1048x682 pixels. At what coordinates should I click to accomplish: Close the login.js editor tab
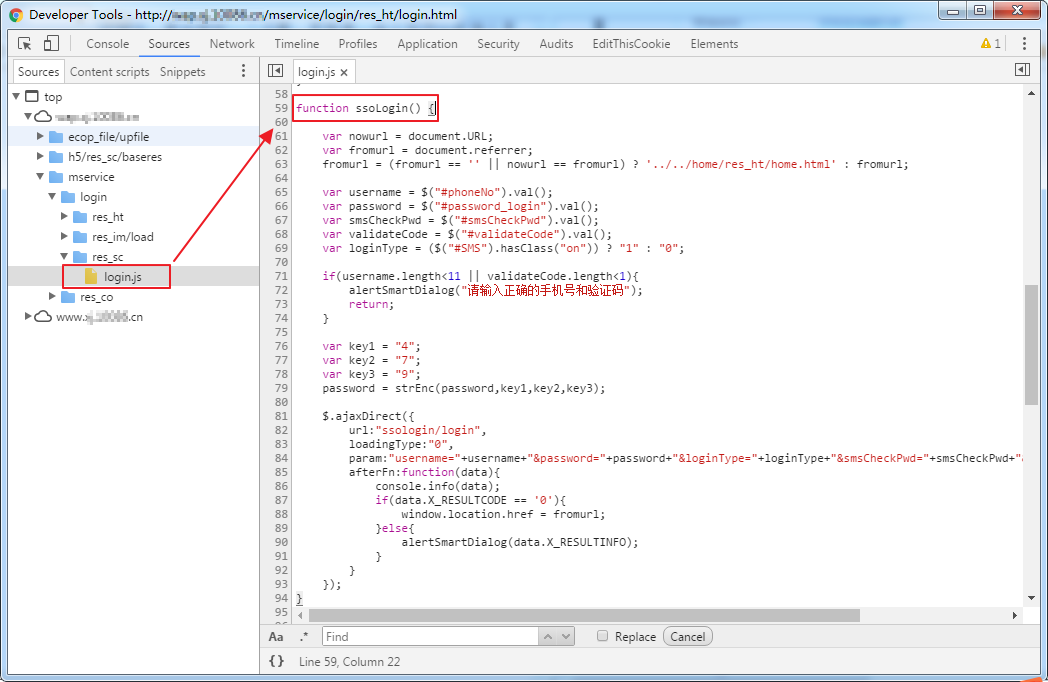tap(344, 72)
